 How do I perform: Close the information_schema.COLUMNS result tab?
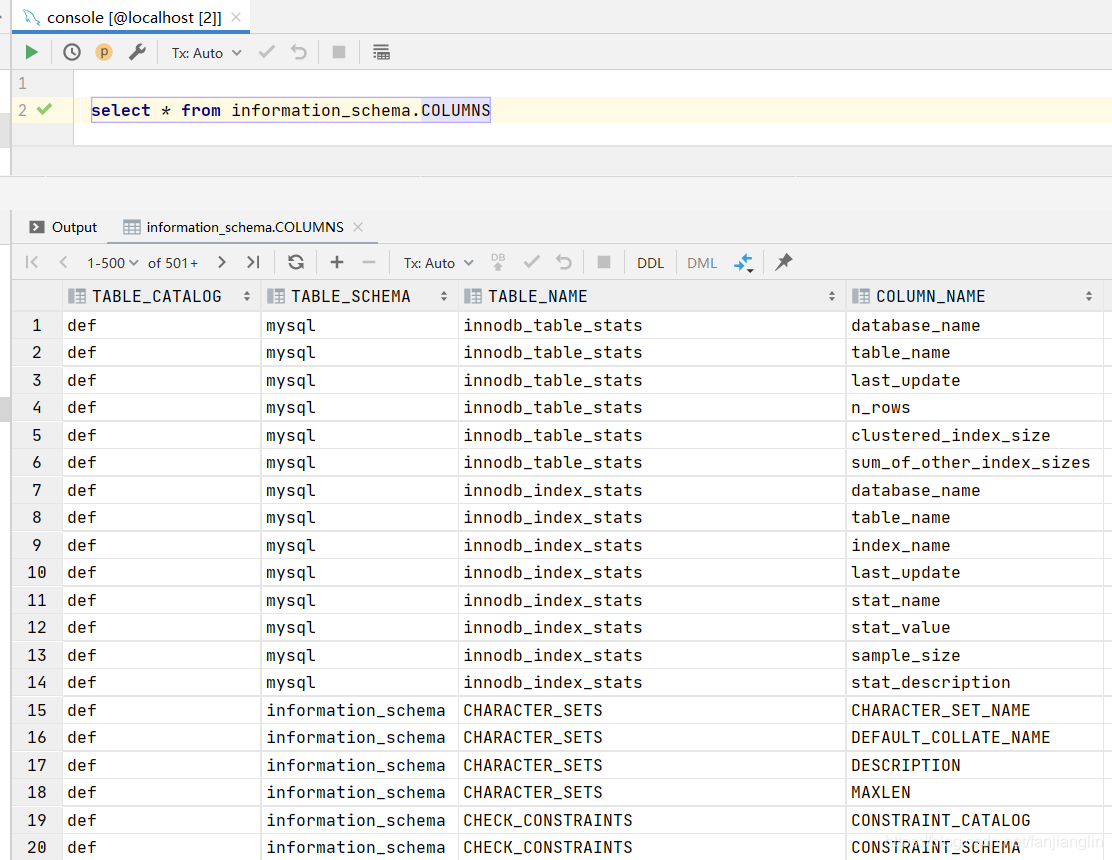(358, 227)
